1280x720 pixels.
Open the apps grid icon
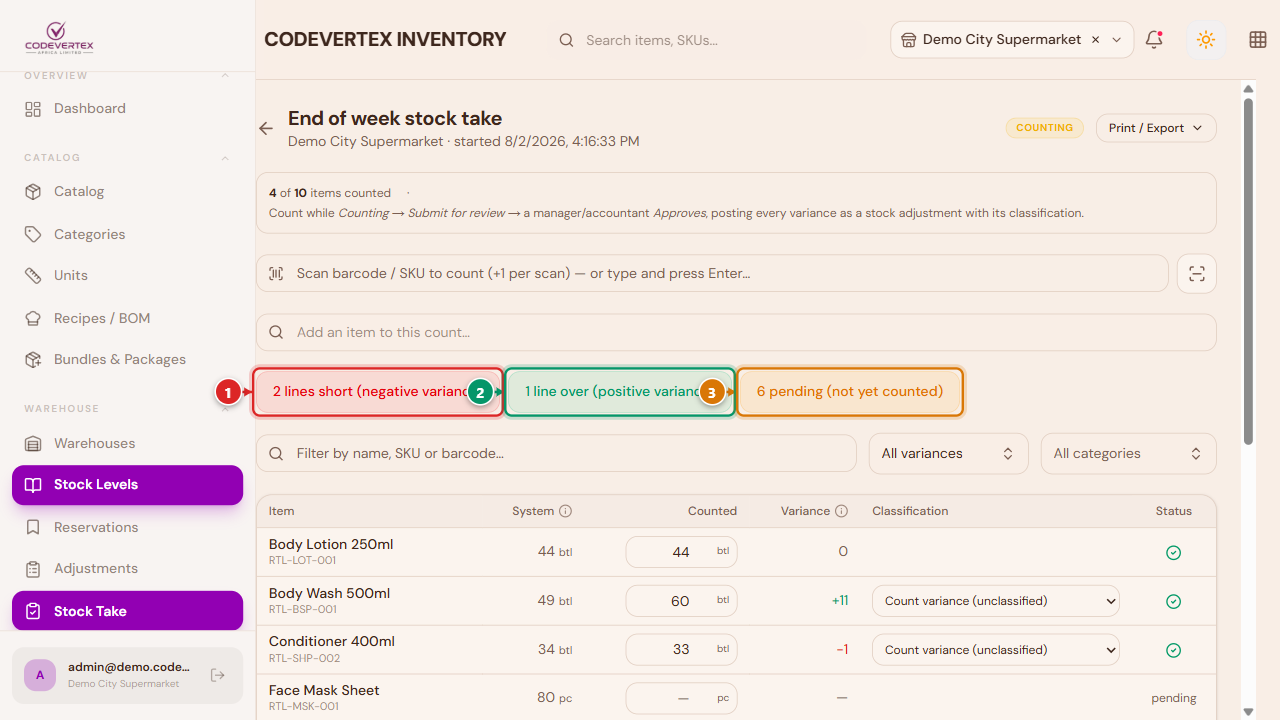coord(1258,40)
